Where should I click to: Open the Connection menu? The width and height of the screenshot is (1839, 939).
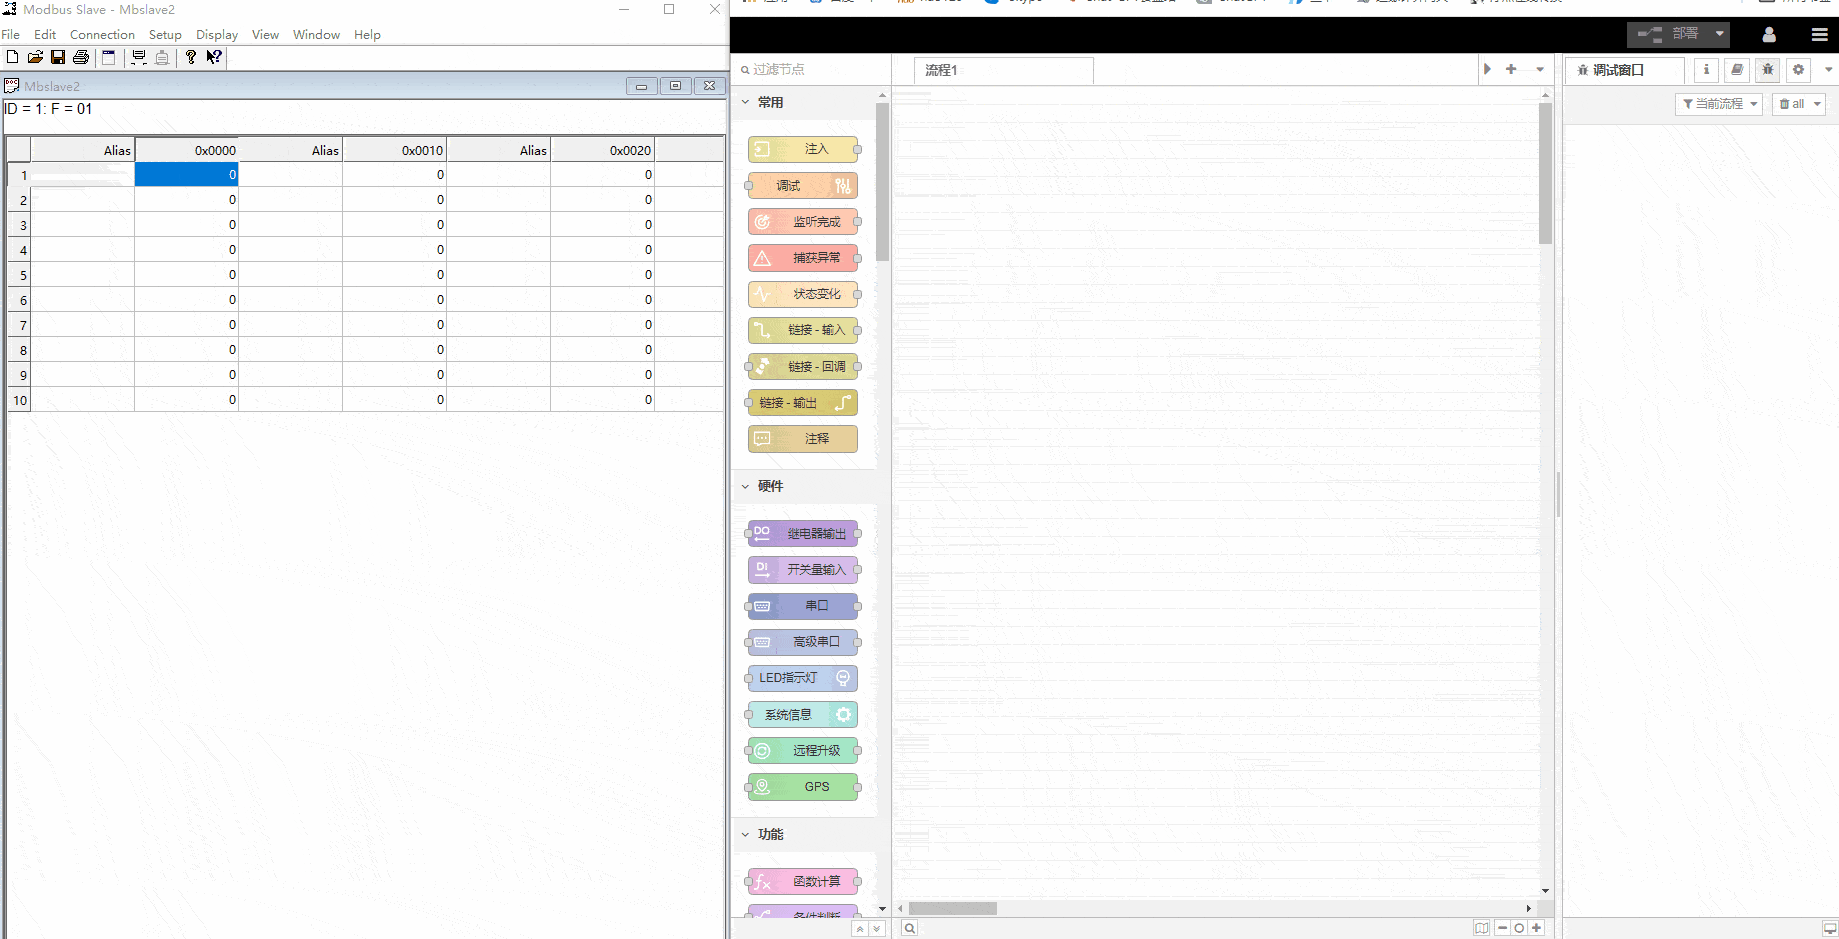[102, 35]
